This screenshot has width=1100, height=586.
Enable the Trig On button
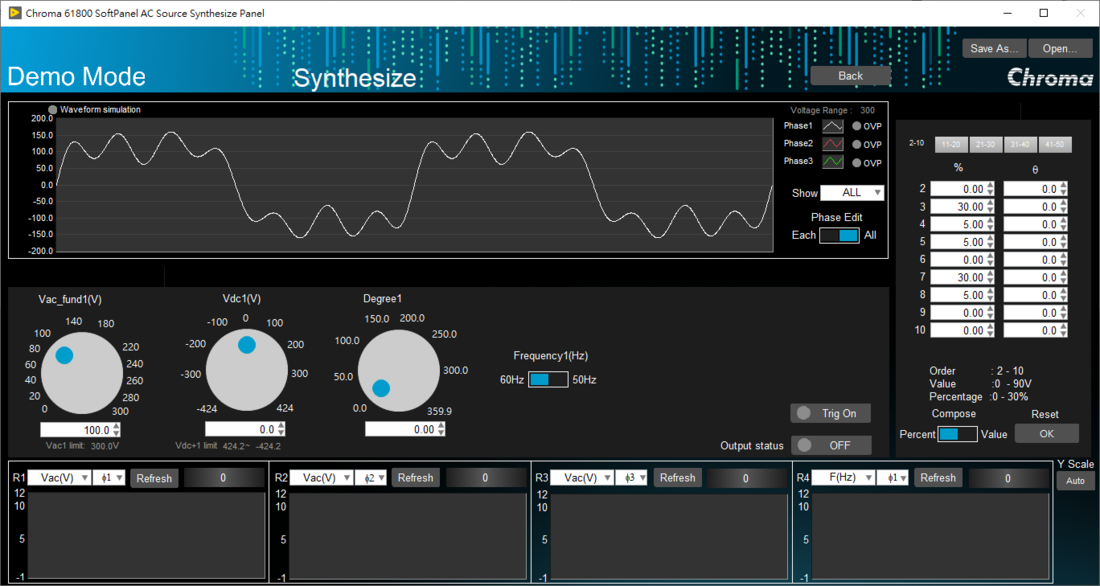831,413
